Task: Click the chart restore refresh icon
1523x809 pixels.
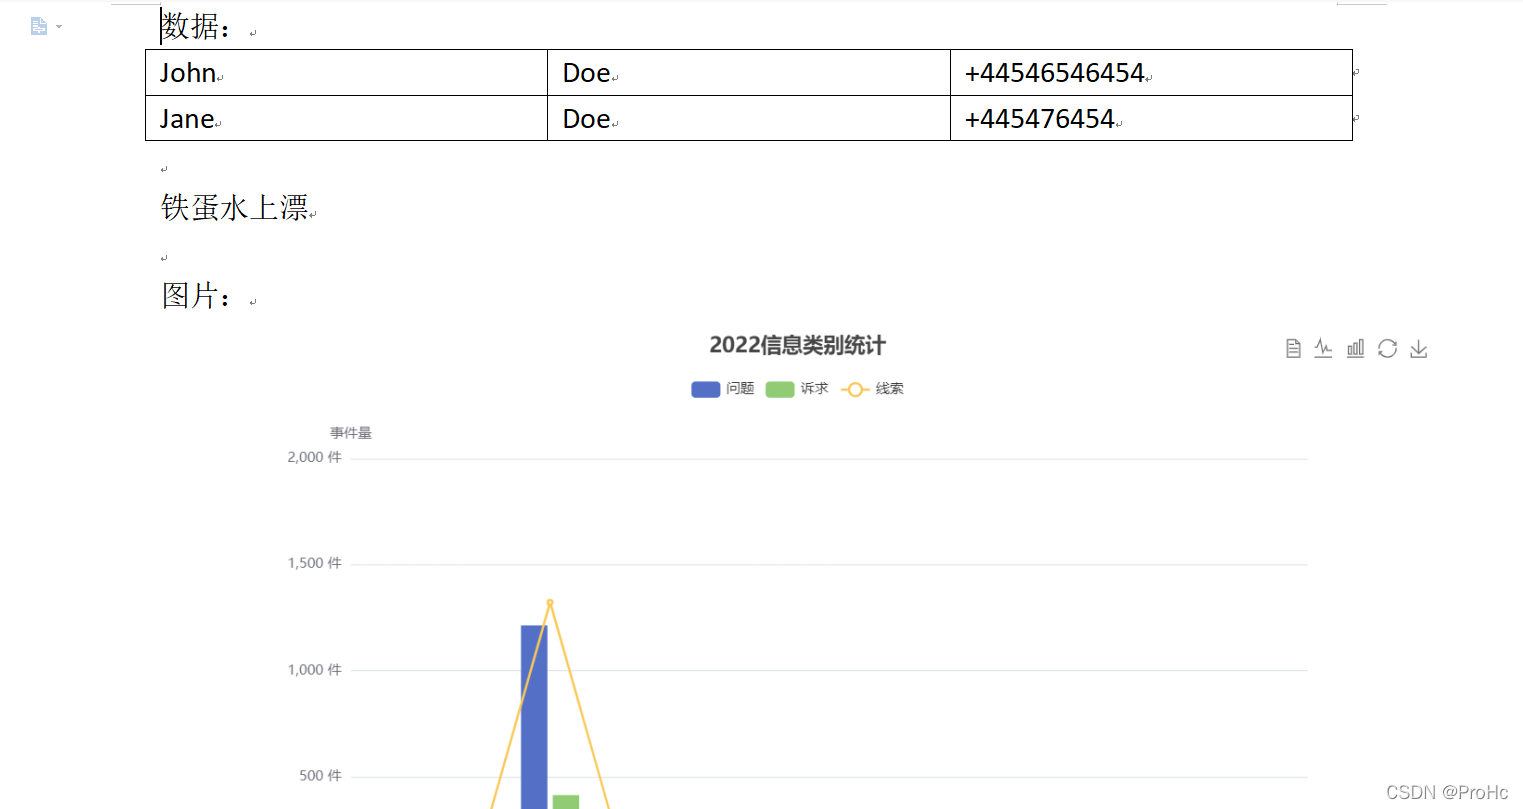Action: pos(1387,348)
